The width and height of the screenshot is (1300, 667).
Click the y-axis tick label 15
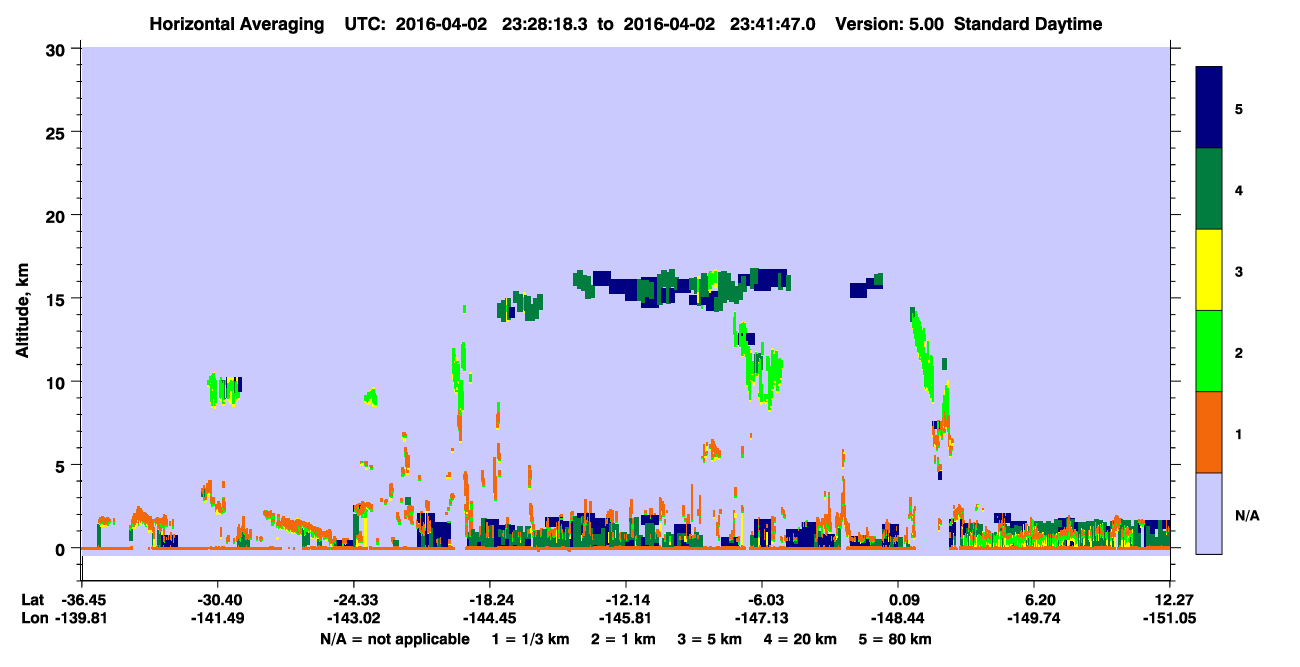coord(58,299)
